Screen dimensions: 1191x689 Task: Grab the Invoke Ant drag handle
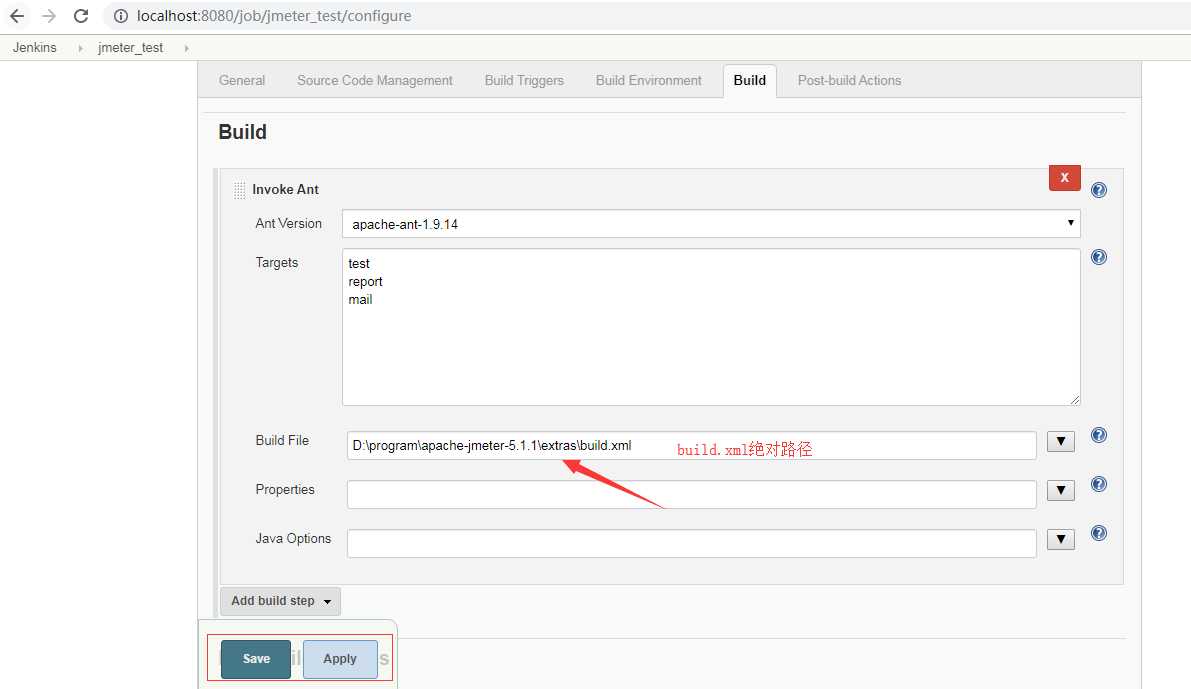pos(239,190)
